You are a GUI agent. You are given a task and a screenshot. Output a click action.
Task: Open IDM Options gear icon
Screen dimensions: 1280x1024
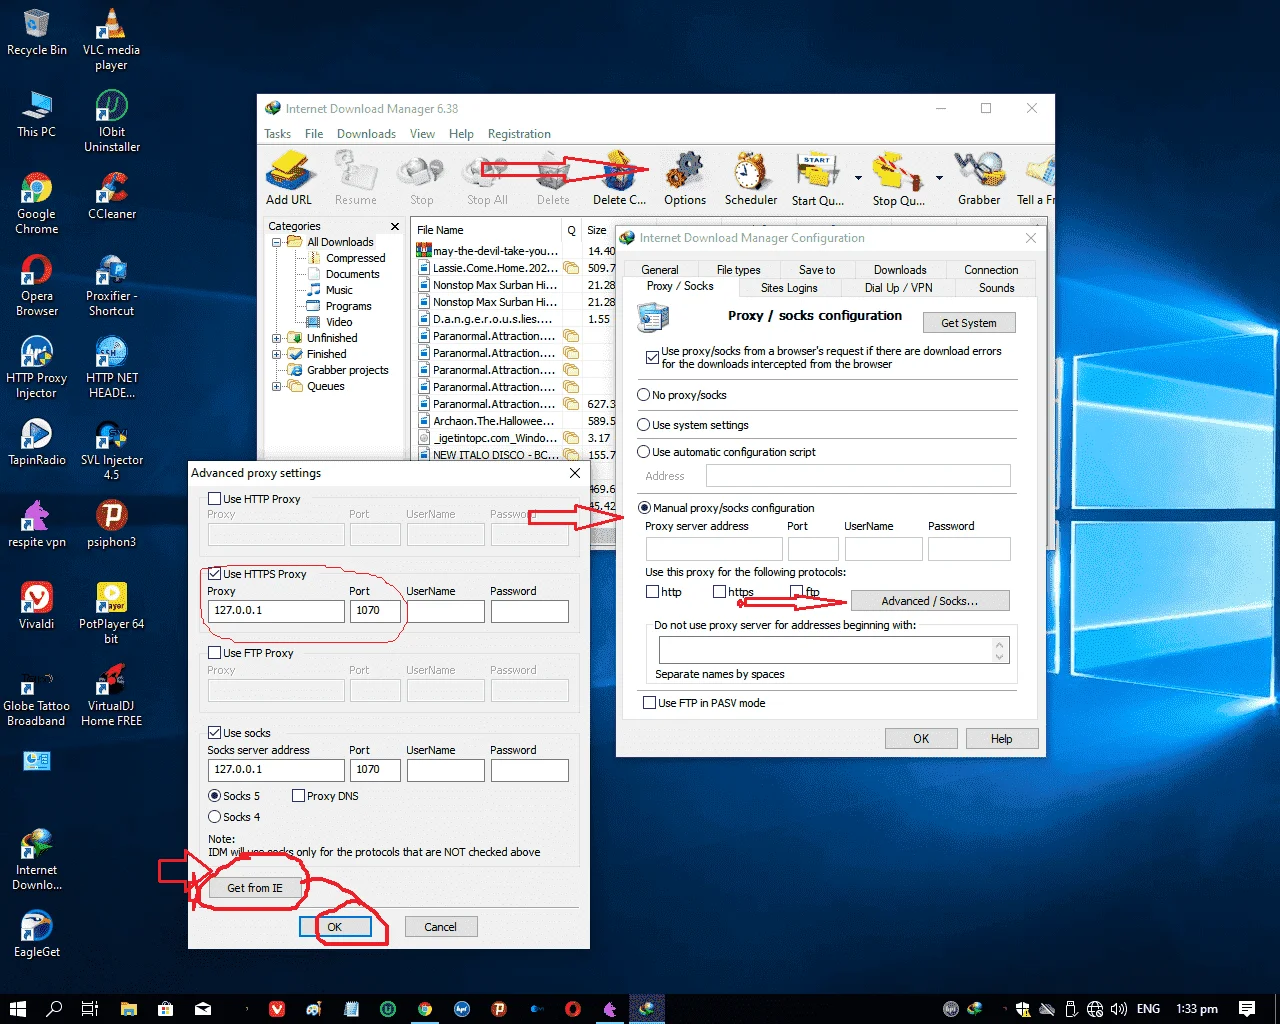click(685, 178)
